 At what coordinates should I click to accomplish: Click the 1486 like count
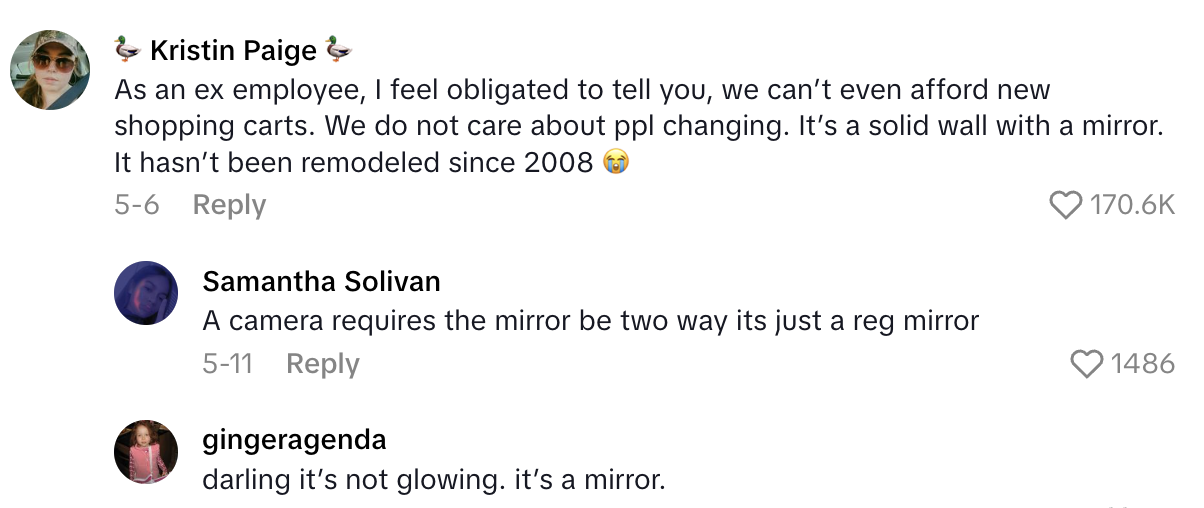click(1142, 364)
